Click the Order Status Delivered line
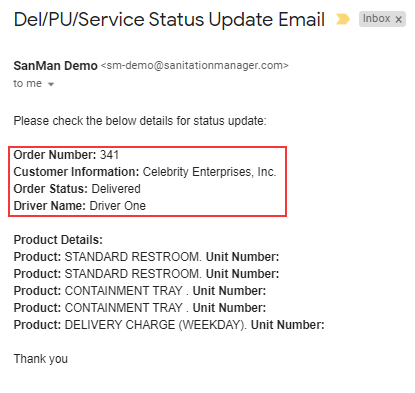This screenshot has height=393, width=415. (x=77, y=189)
